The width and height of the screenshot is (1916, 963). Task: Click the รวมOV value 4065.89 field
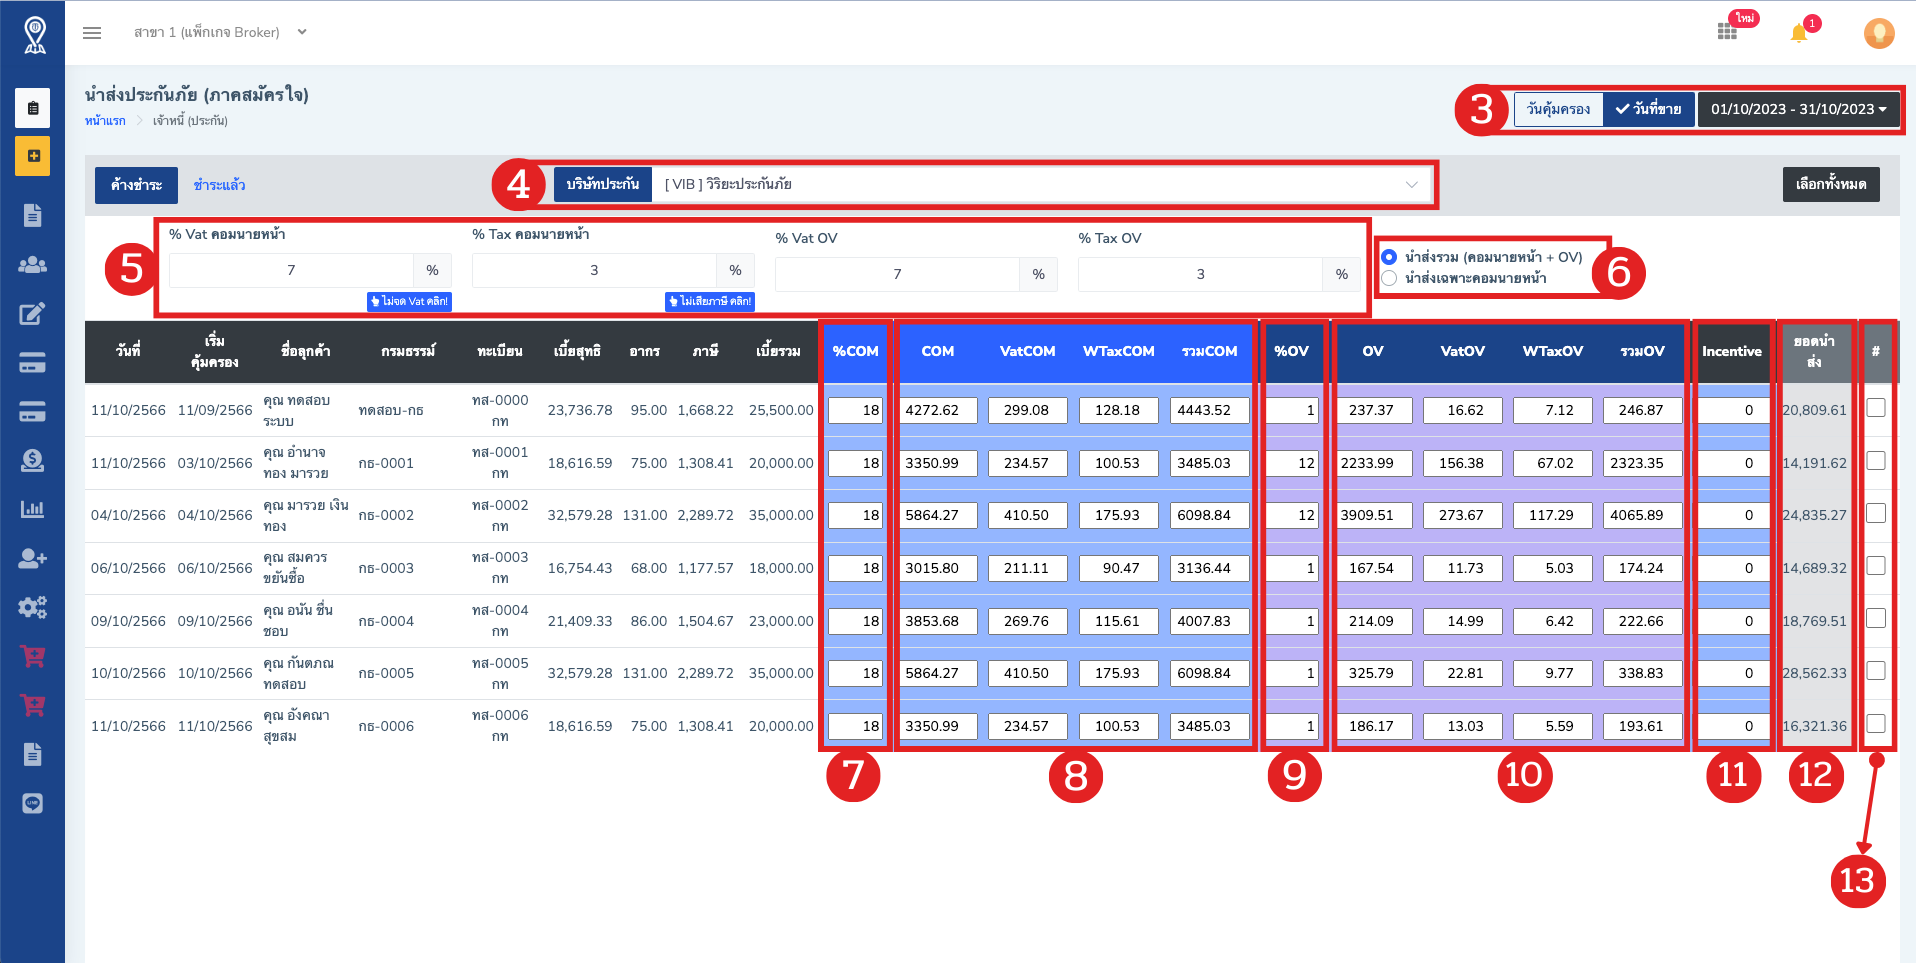[x=1642, y=515]
